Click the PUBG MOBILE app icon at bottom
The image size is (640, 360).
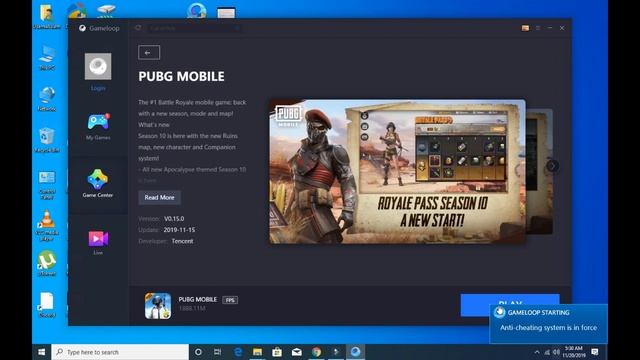158,306
